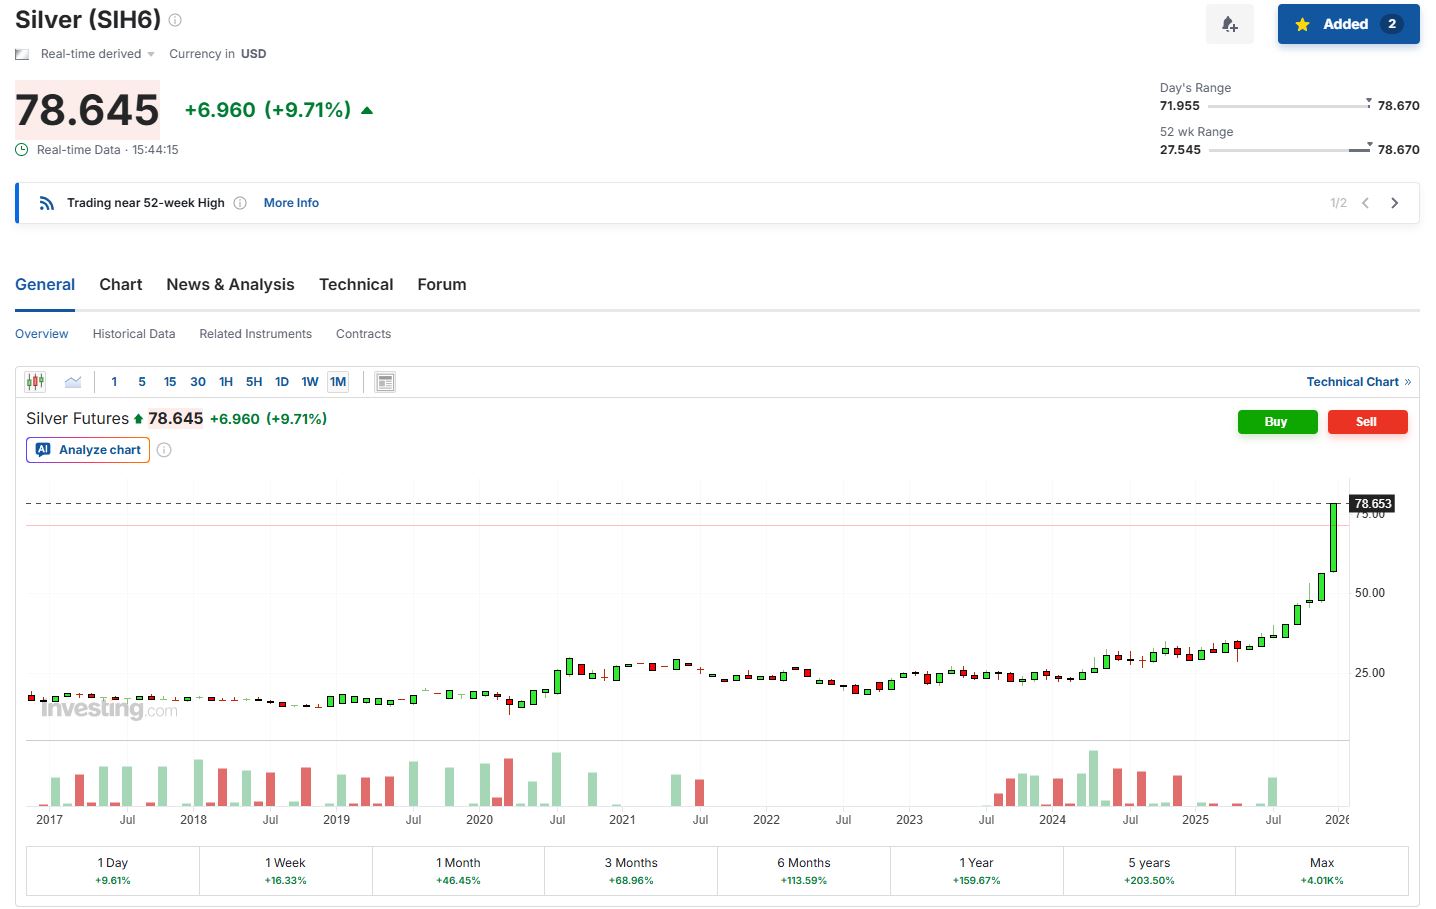The image size is (1436, 909).
Task: Click the latest green candlestick on the chart
Action: (x=1334, y=538)
